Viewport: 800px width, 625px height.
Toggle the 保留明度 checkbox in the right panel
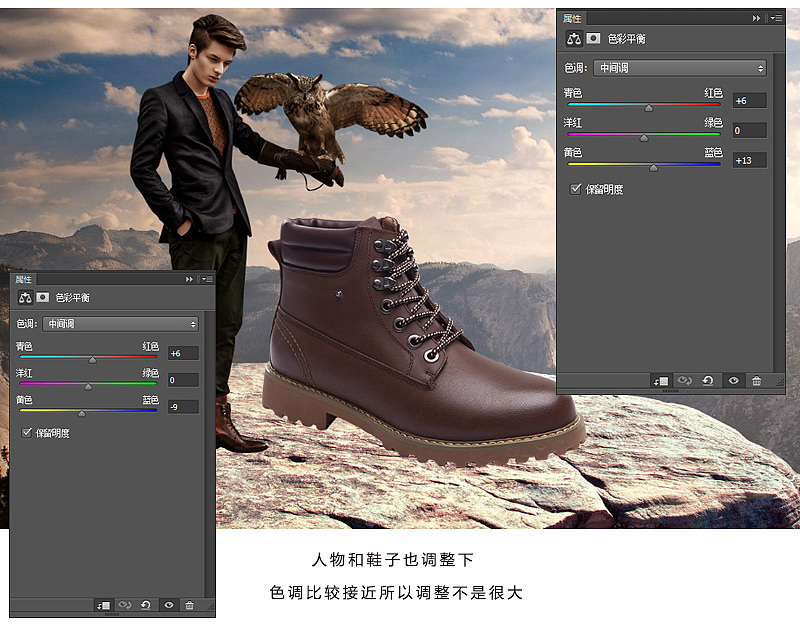(x=576, y=189)
